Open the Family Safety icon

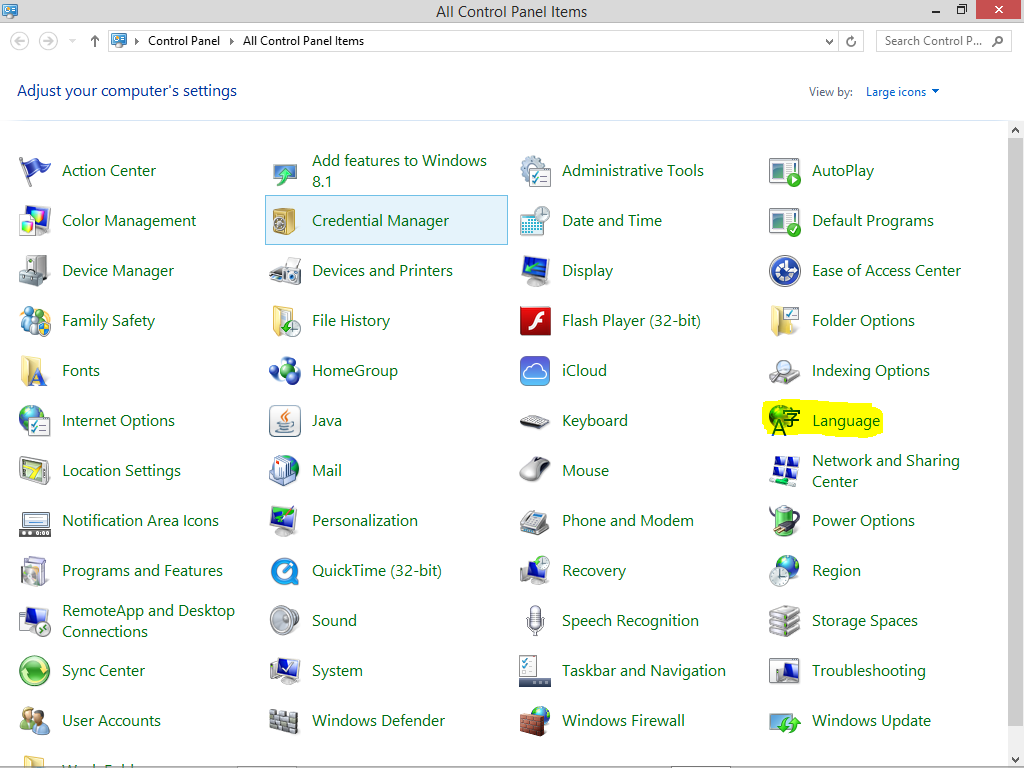[35, 321]
